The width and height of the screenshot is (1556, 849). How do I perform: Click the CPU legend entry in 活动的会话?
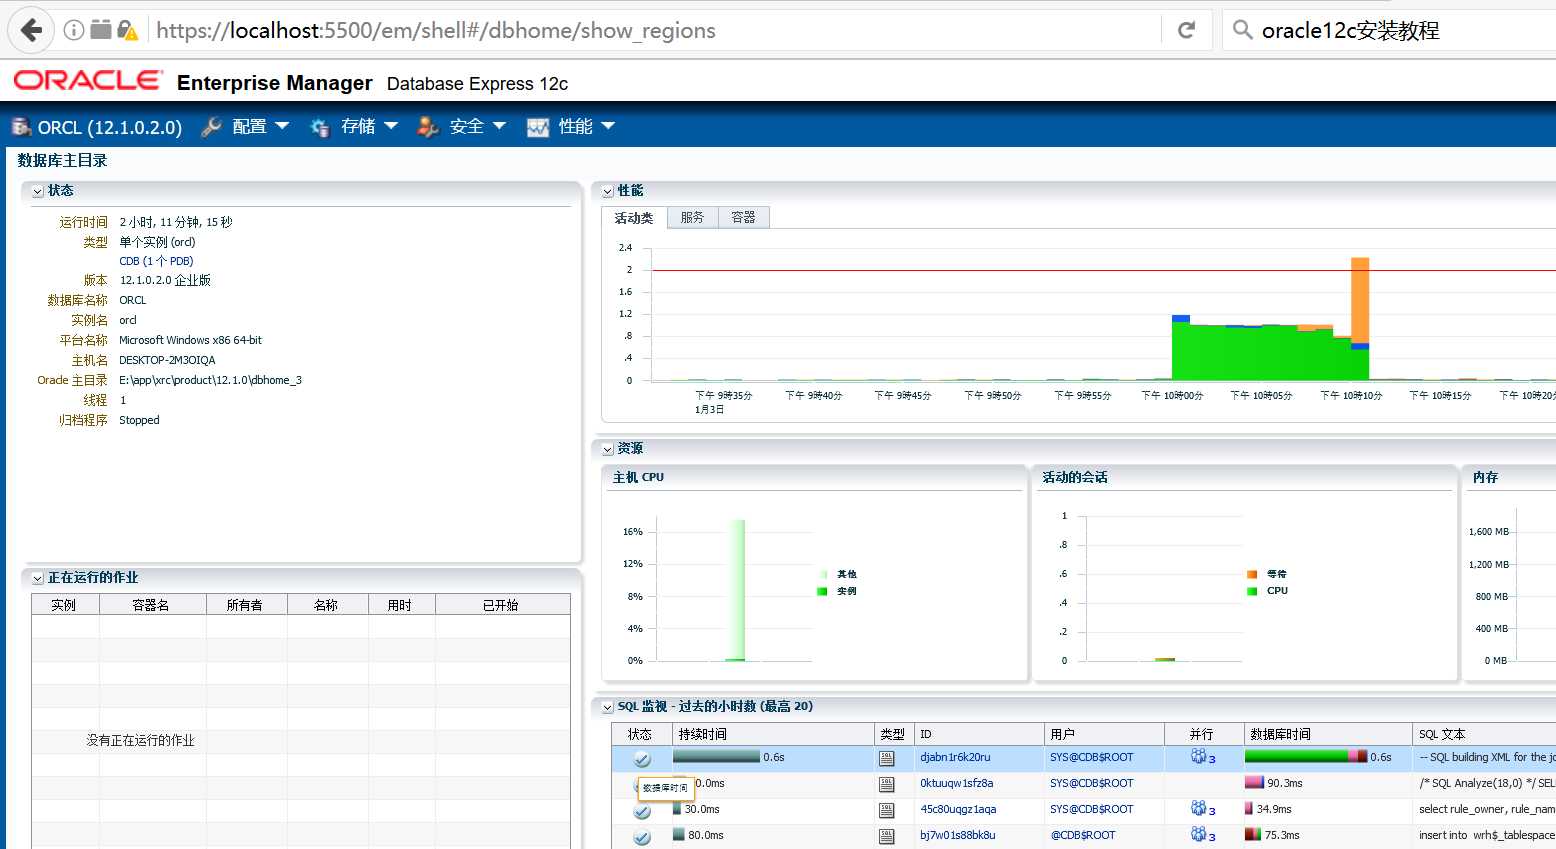(1267, 591)
